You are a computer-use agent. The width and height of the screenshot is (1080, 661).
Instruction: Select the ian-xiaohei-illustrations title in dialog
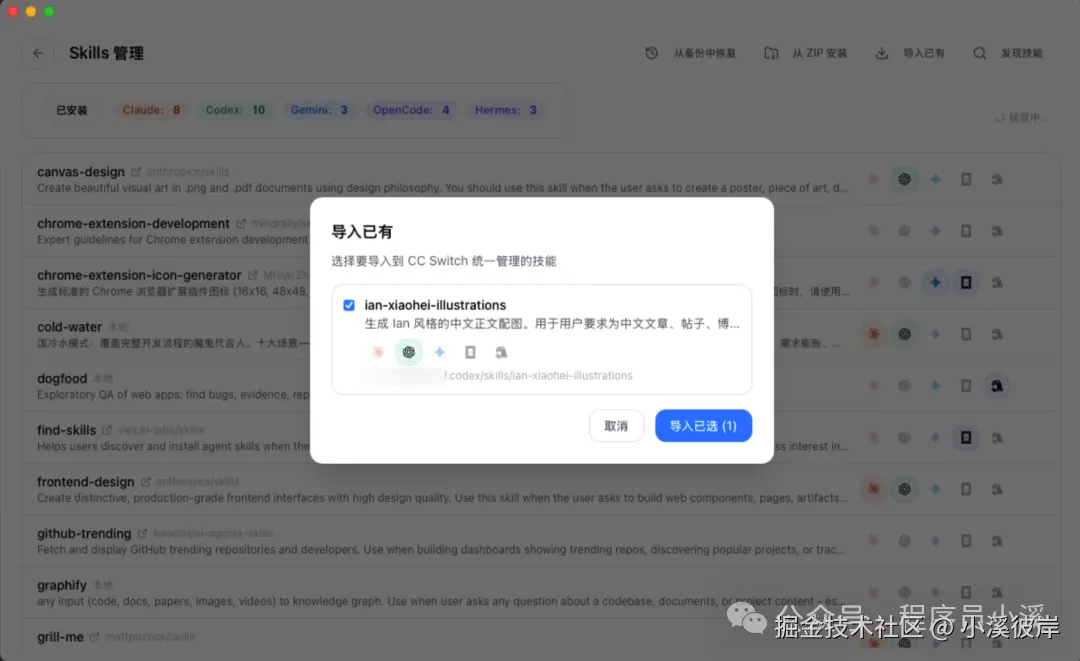(435, 304)
